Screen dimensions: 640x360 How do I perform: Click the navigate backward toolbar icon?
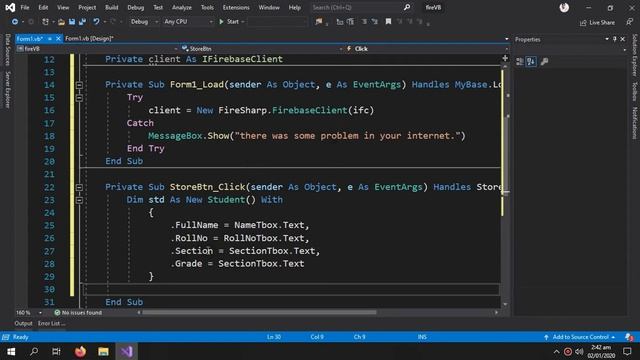click(x=15, y=22)
